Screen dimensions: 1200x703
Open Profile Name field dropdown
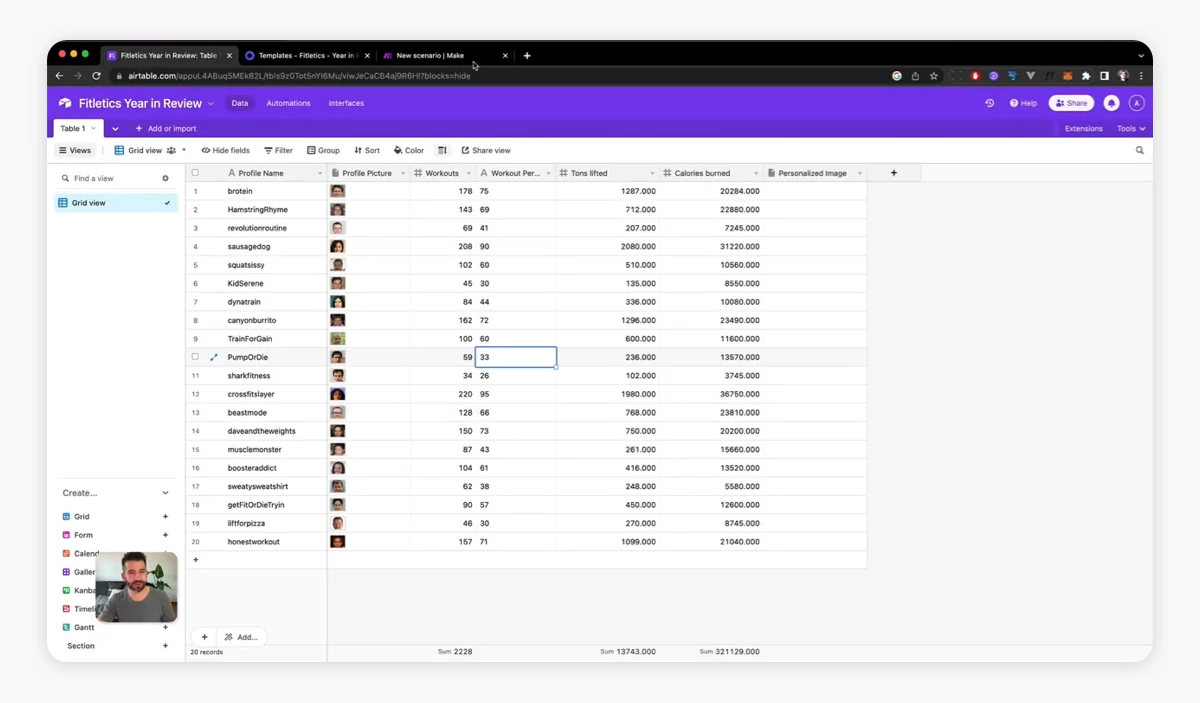point(318,173)
